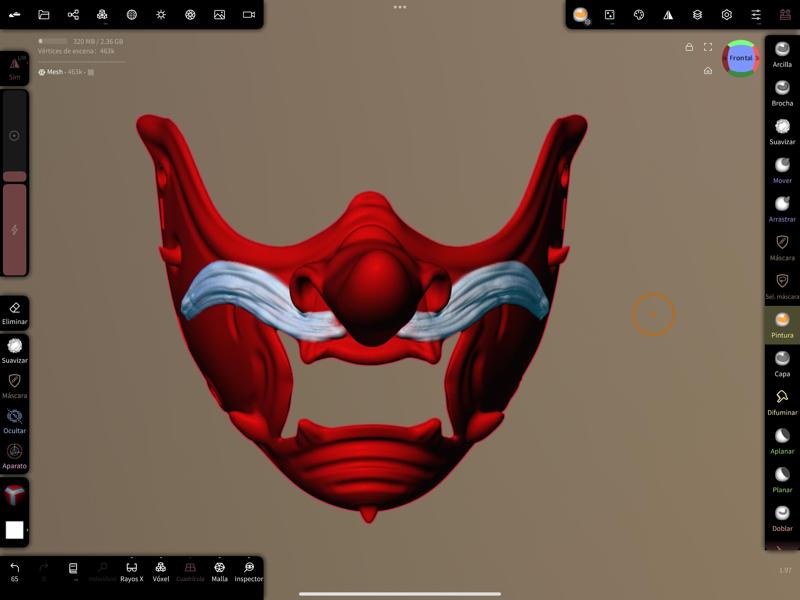Select the Arrastrar drag tool
Screen dimensions: 800x600
tap(782, 210)
